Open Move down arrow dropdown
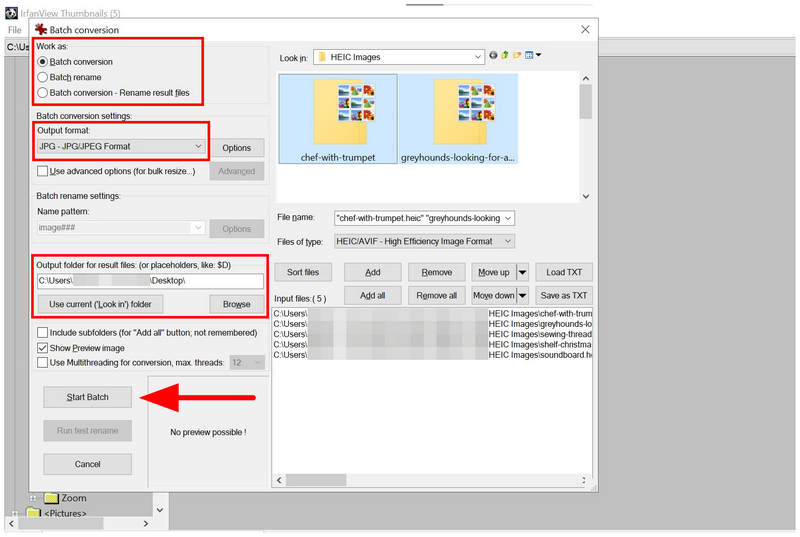The width and height of the screenshot is (800, 537). (522, 295)
